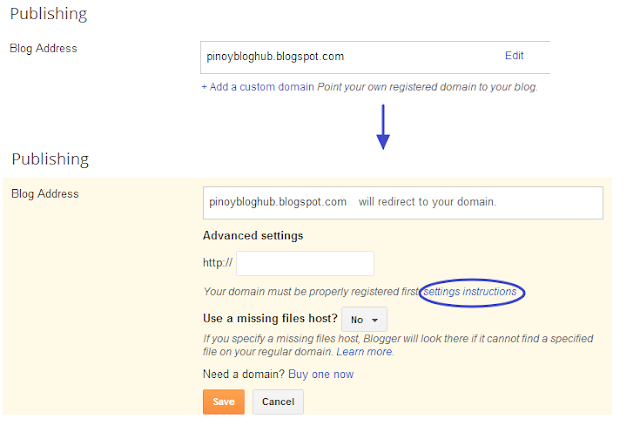Screen dimensions: 640x439
Task: Open the "settings instructions" link
Action: point(470,292)
